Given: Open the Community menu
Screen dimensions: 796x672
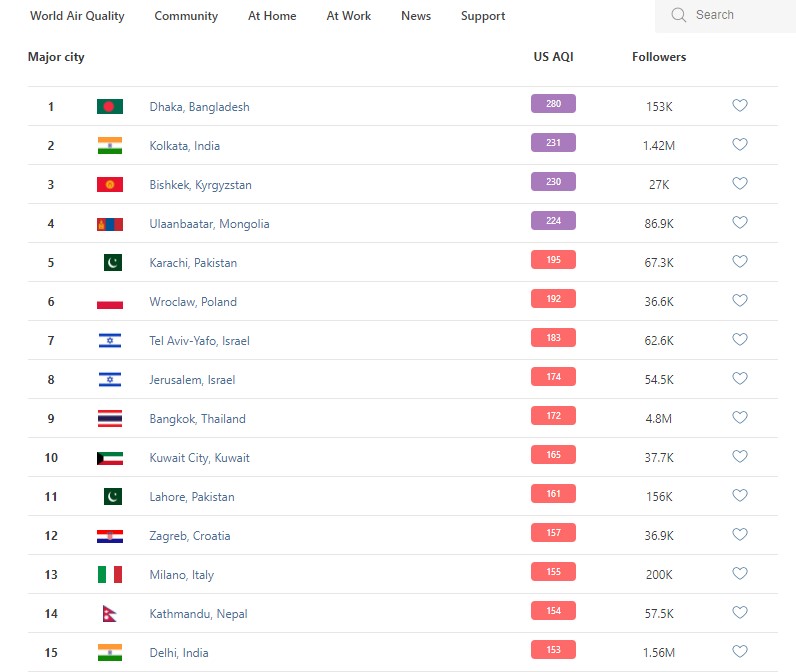Looking at the screenshot, I should coord(186,16).
